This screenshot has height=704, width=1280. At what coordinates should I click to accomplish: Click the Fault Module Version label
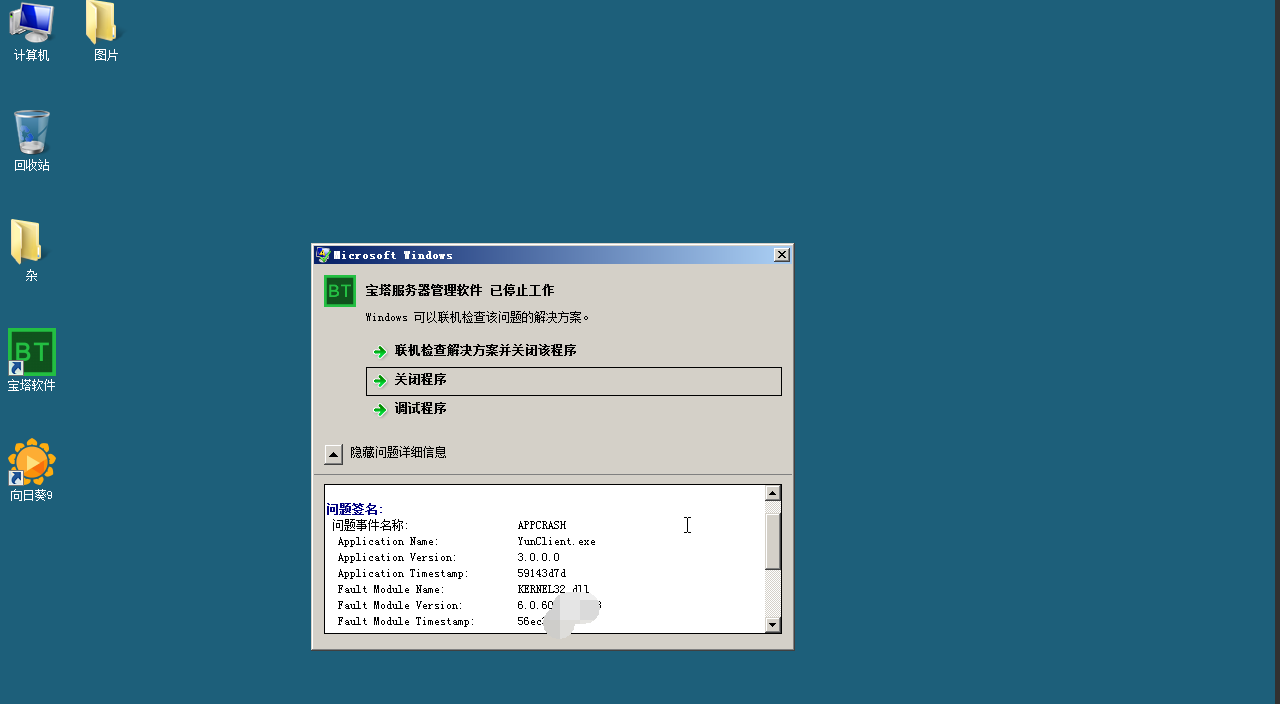click(x=400, y=606)
